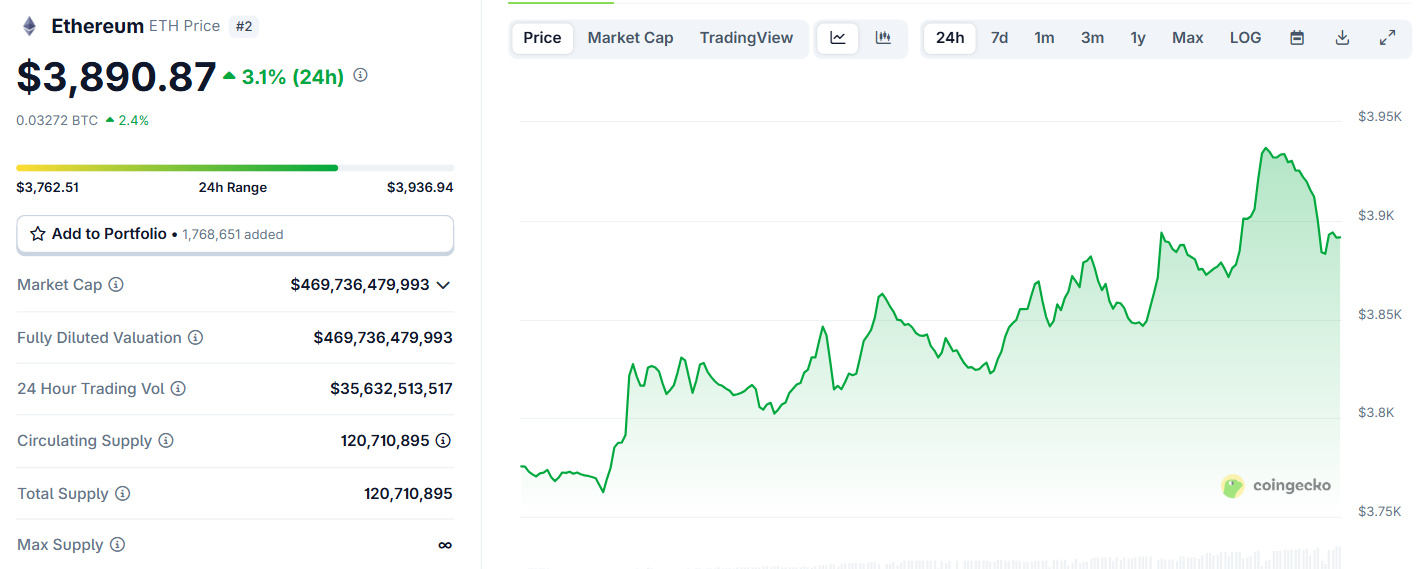
Task: Click the Total Supply info icon
Action: point(122,494)
